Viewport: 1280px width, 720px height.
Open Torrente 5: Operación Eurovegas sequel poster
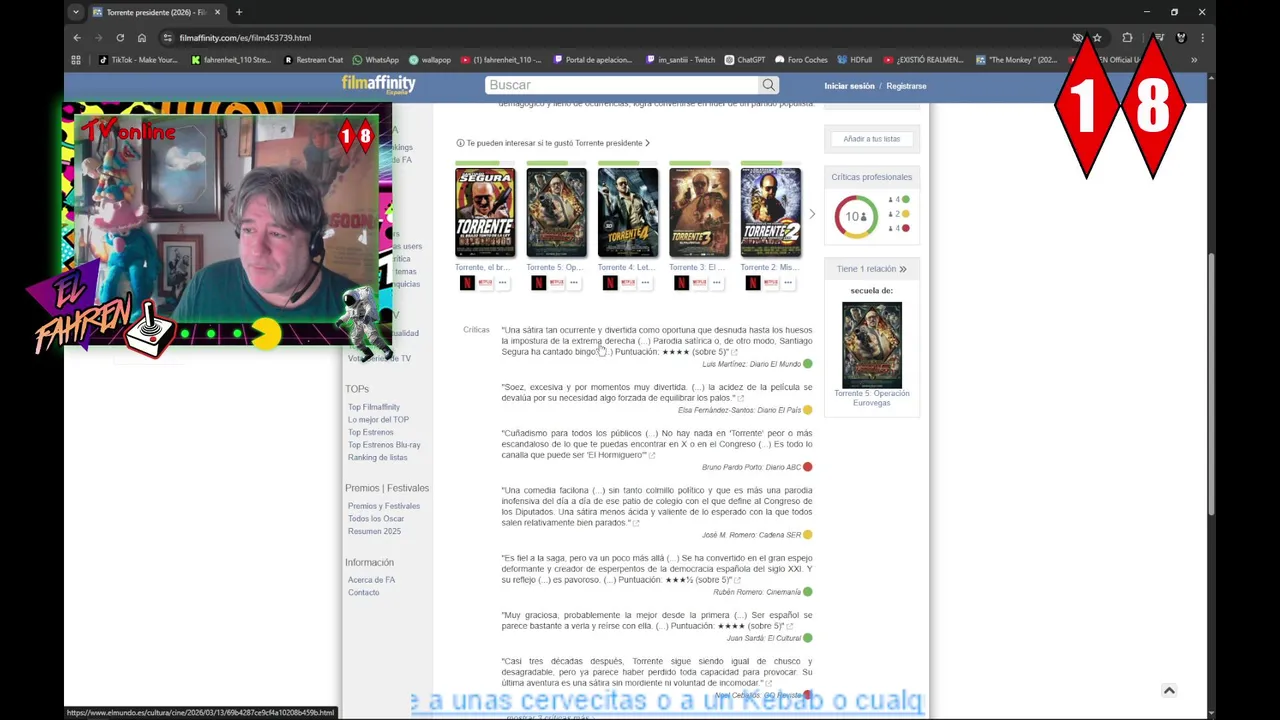tap(872, 345)
